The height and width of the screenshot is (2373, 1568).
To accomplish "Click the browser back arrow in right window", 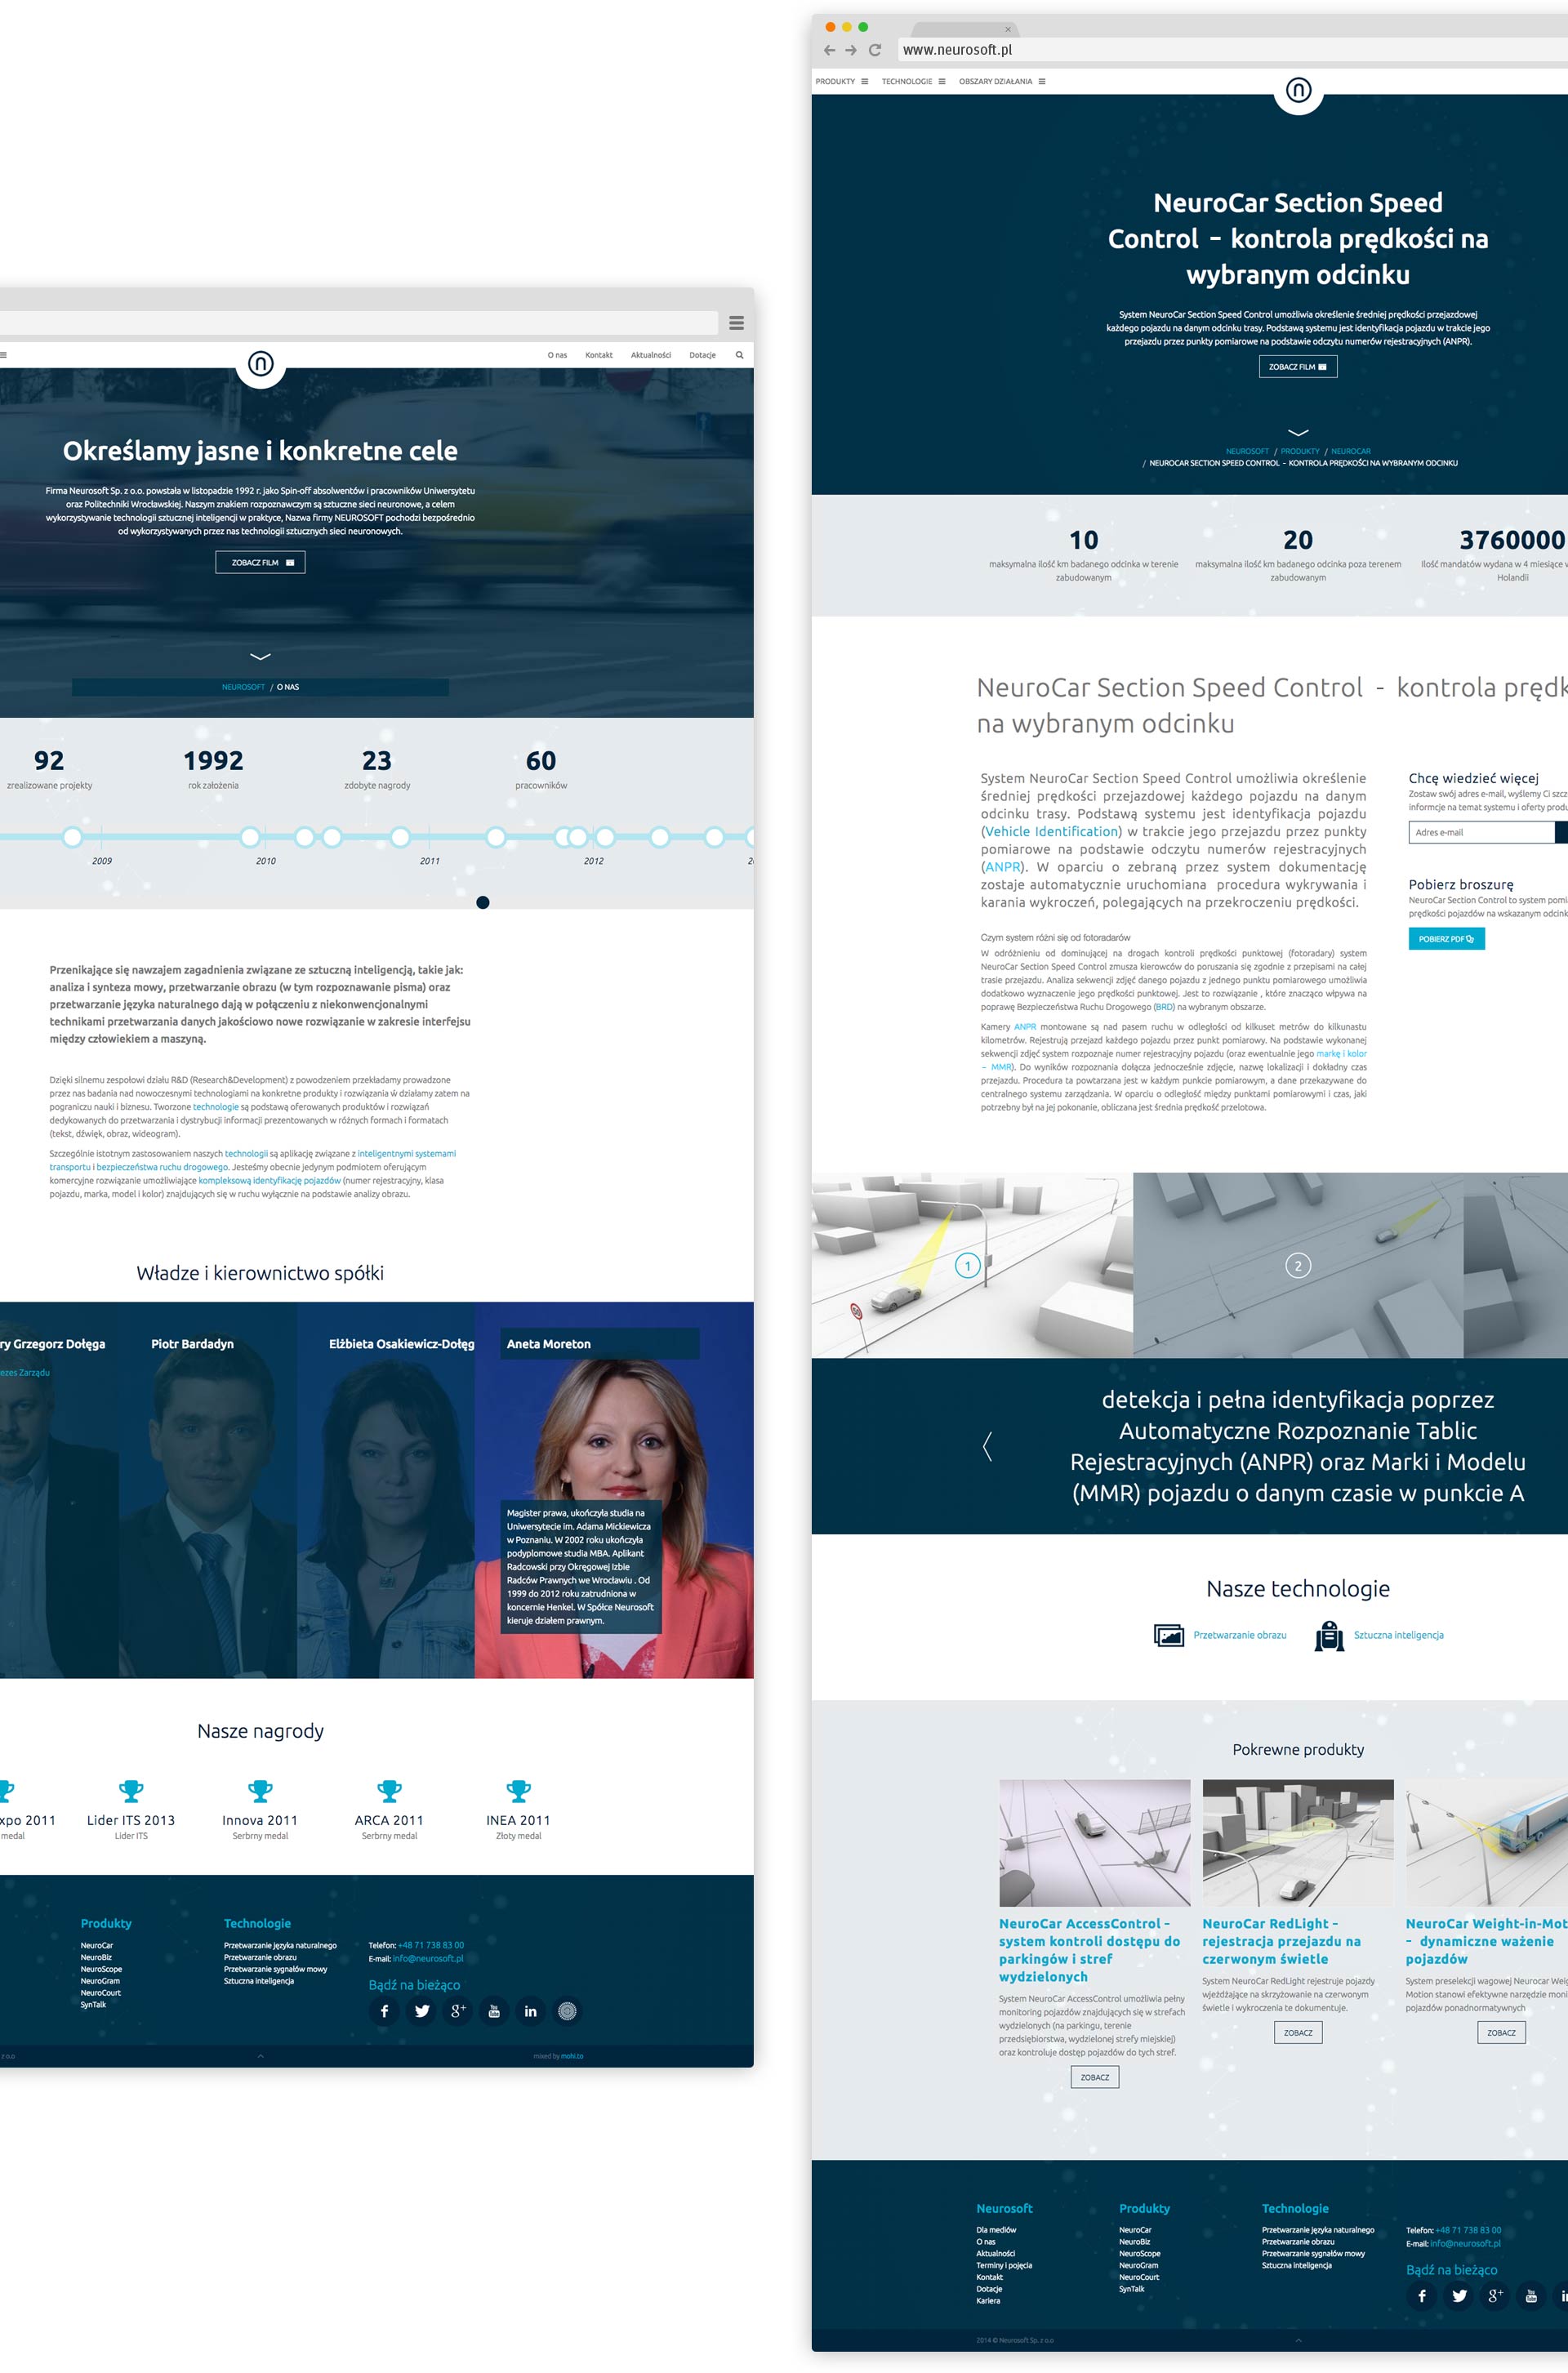I will pyautogui.click(x=829, y=50).
